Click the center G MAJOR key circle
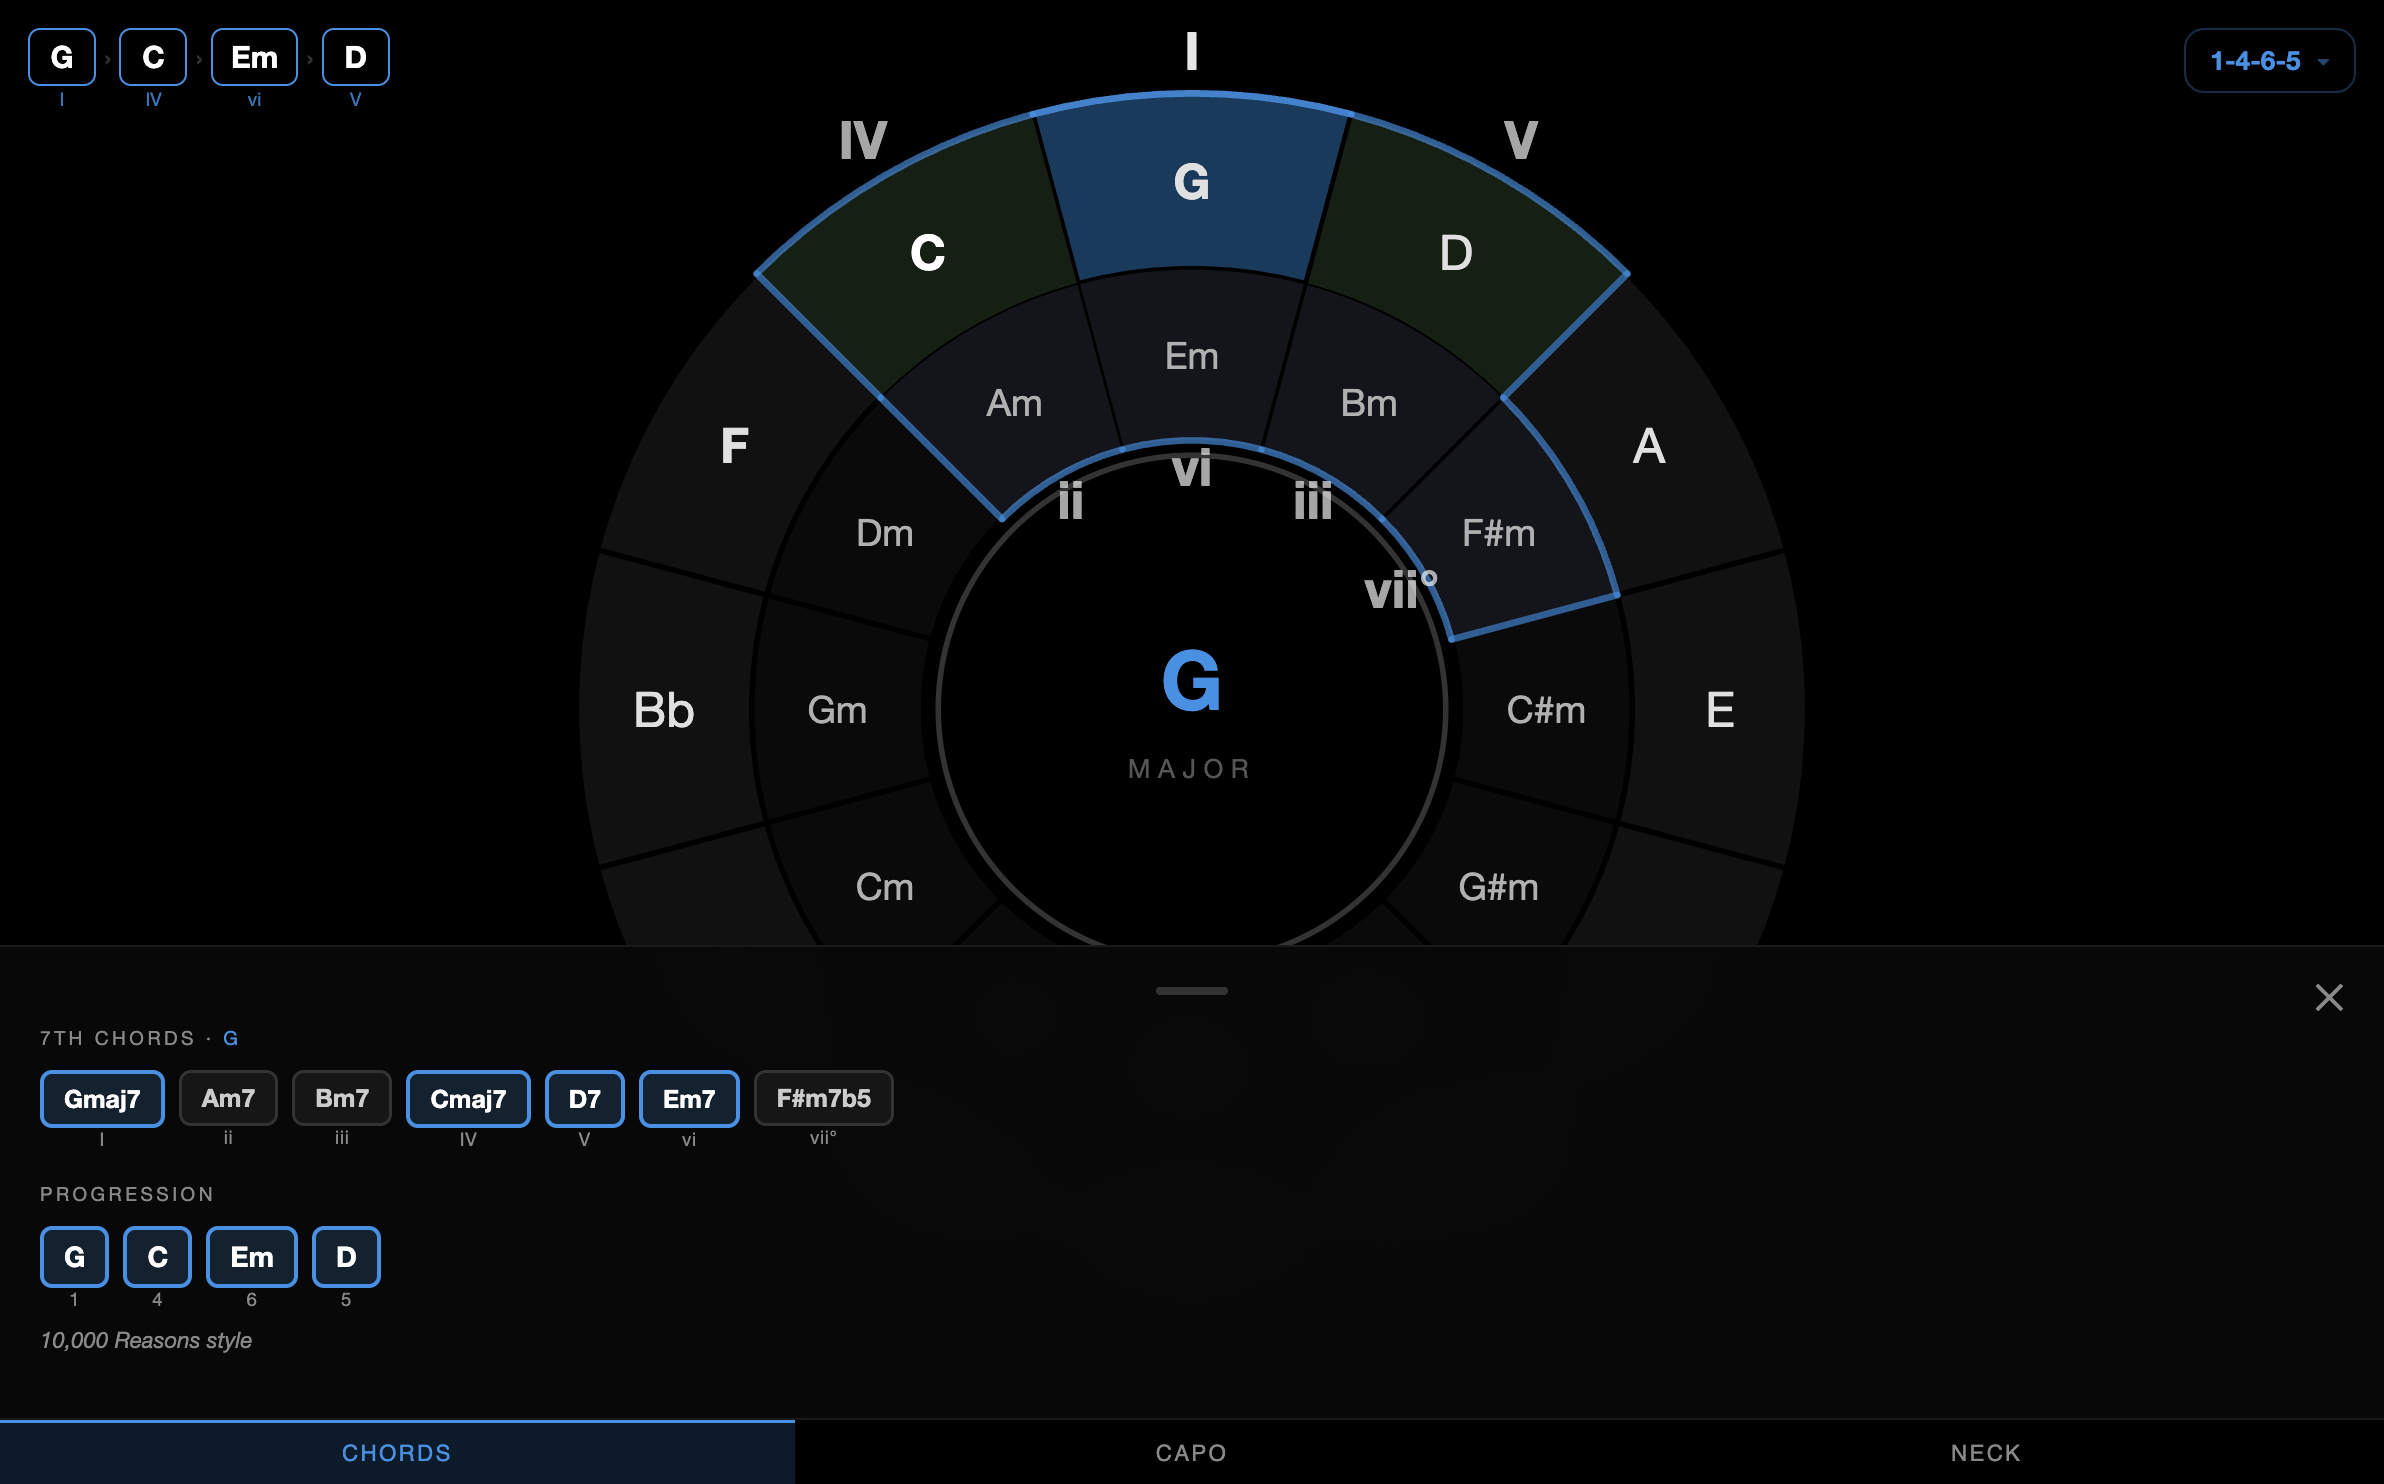The width and height of the screenshot is (2384, 1484). tap(1191, 710)
